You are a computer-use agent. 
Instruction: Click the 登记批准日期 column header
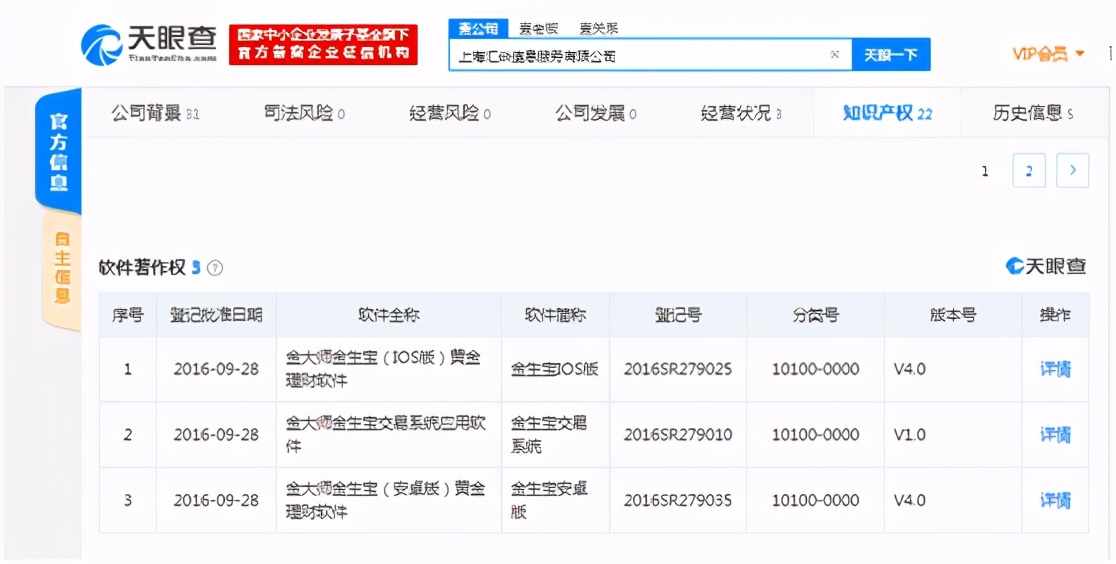click(216, 315)
